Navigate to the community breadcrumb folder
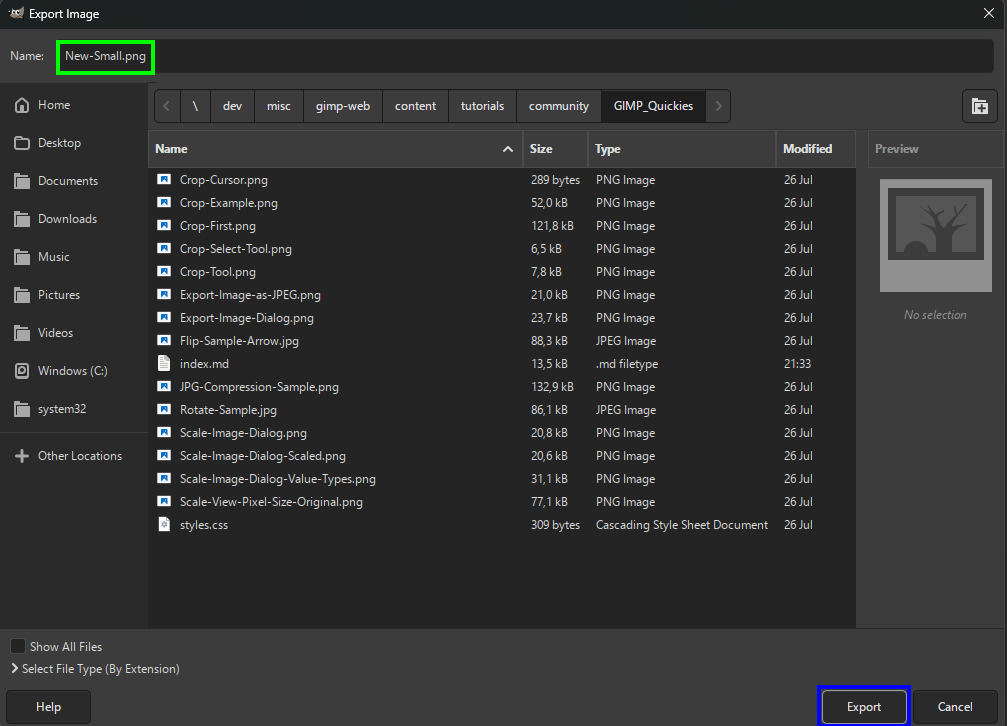The width and height of the screenshot is (1007, 726). (x=558, y=106)
